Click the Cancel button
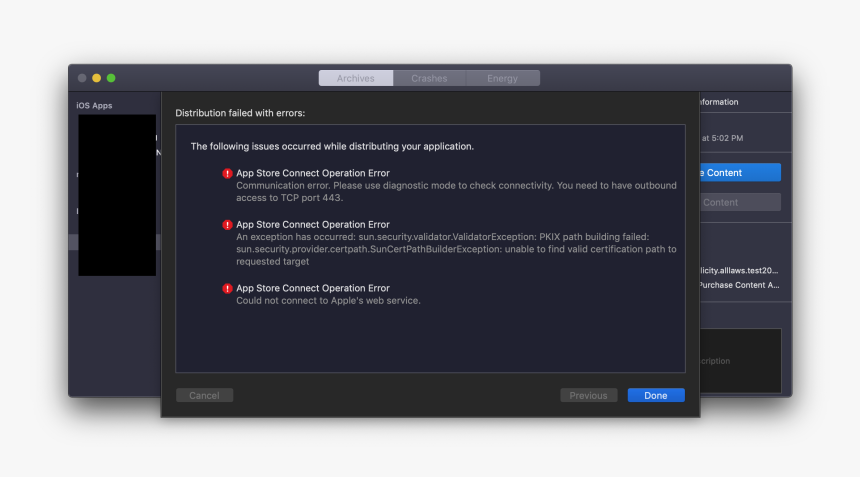 click(x=205, y=395)
